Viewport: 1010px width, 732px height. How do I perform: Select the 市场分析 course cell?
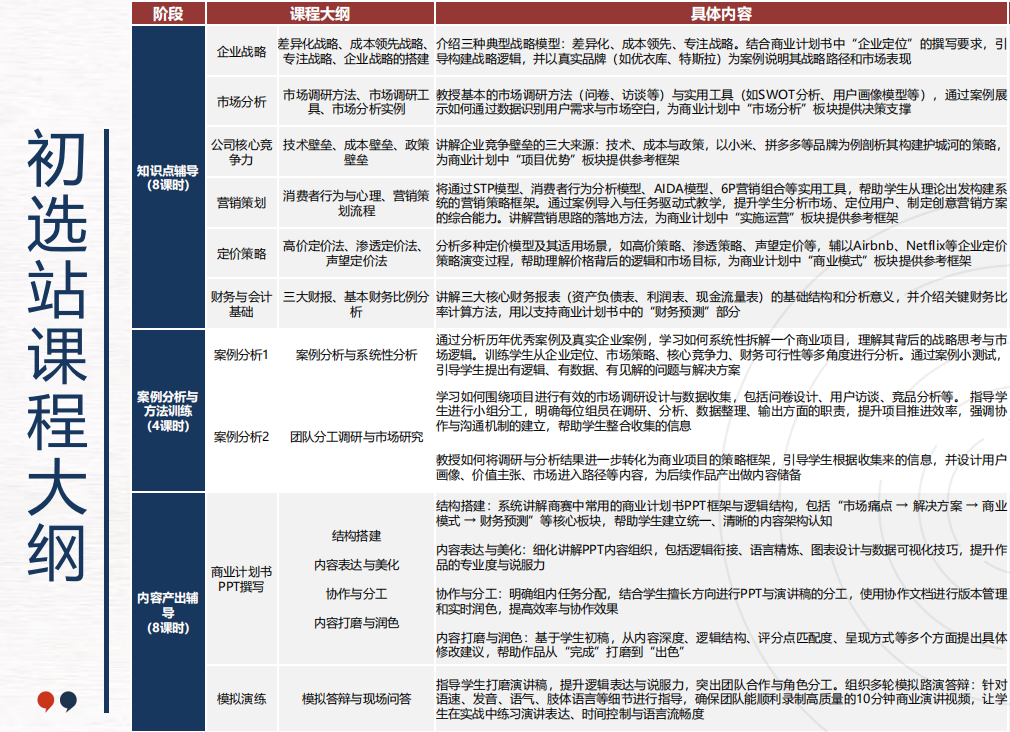click(x=242, y=102)
